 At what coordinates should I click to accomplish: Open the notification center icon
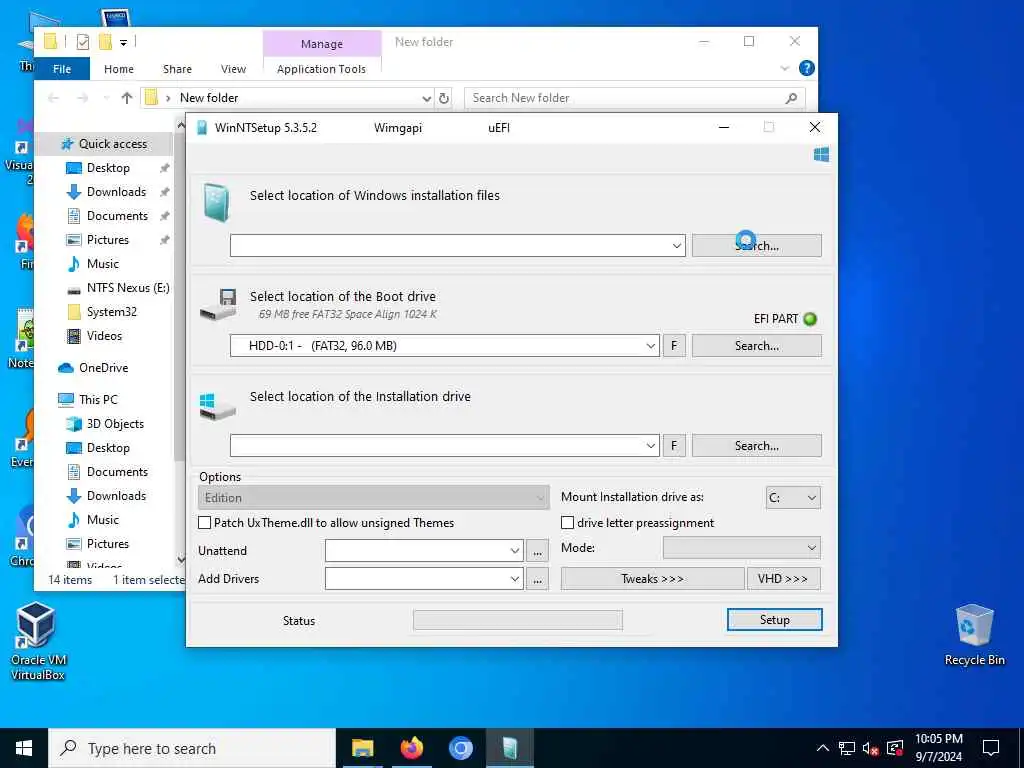tap(991, 748)
